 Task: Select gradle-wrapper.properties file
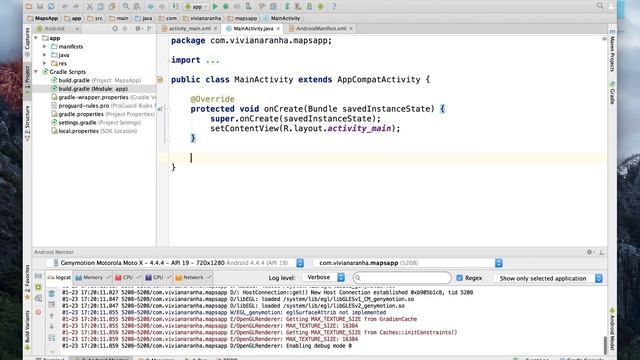tap(103, 97)
